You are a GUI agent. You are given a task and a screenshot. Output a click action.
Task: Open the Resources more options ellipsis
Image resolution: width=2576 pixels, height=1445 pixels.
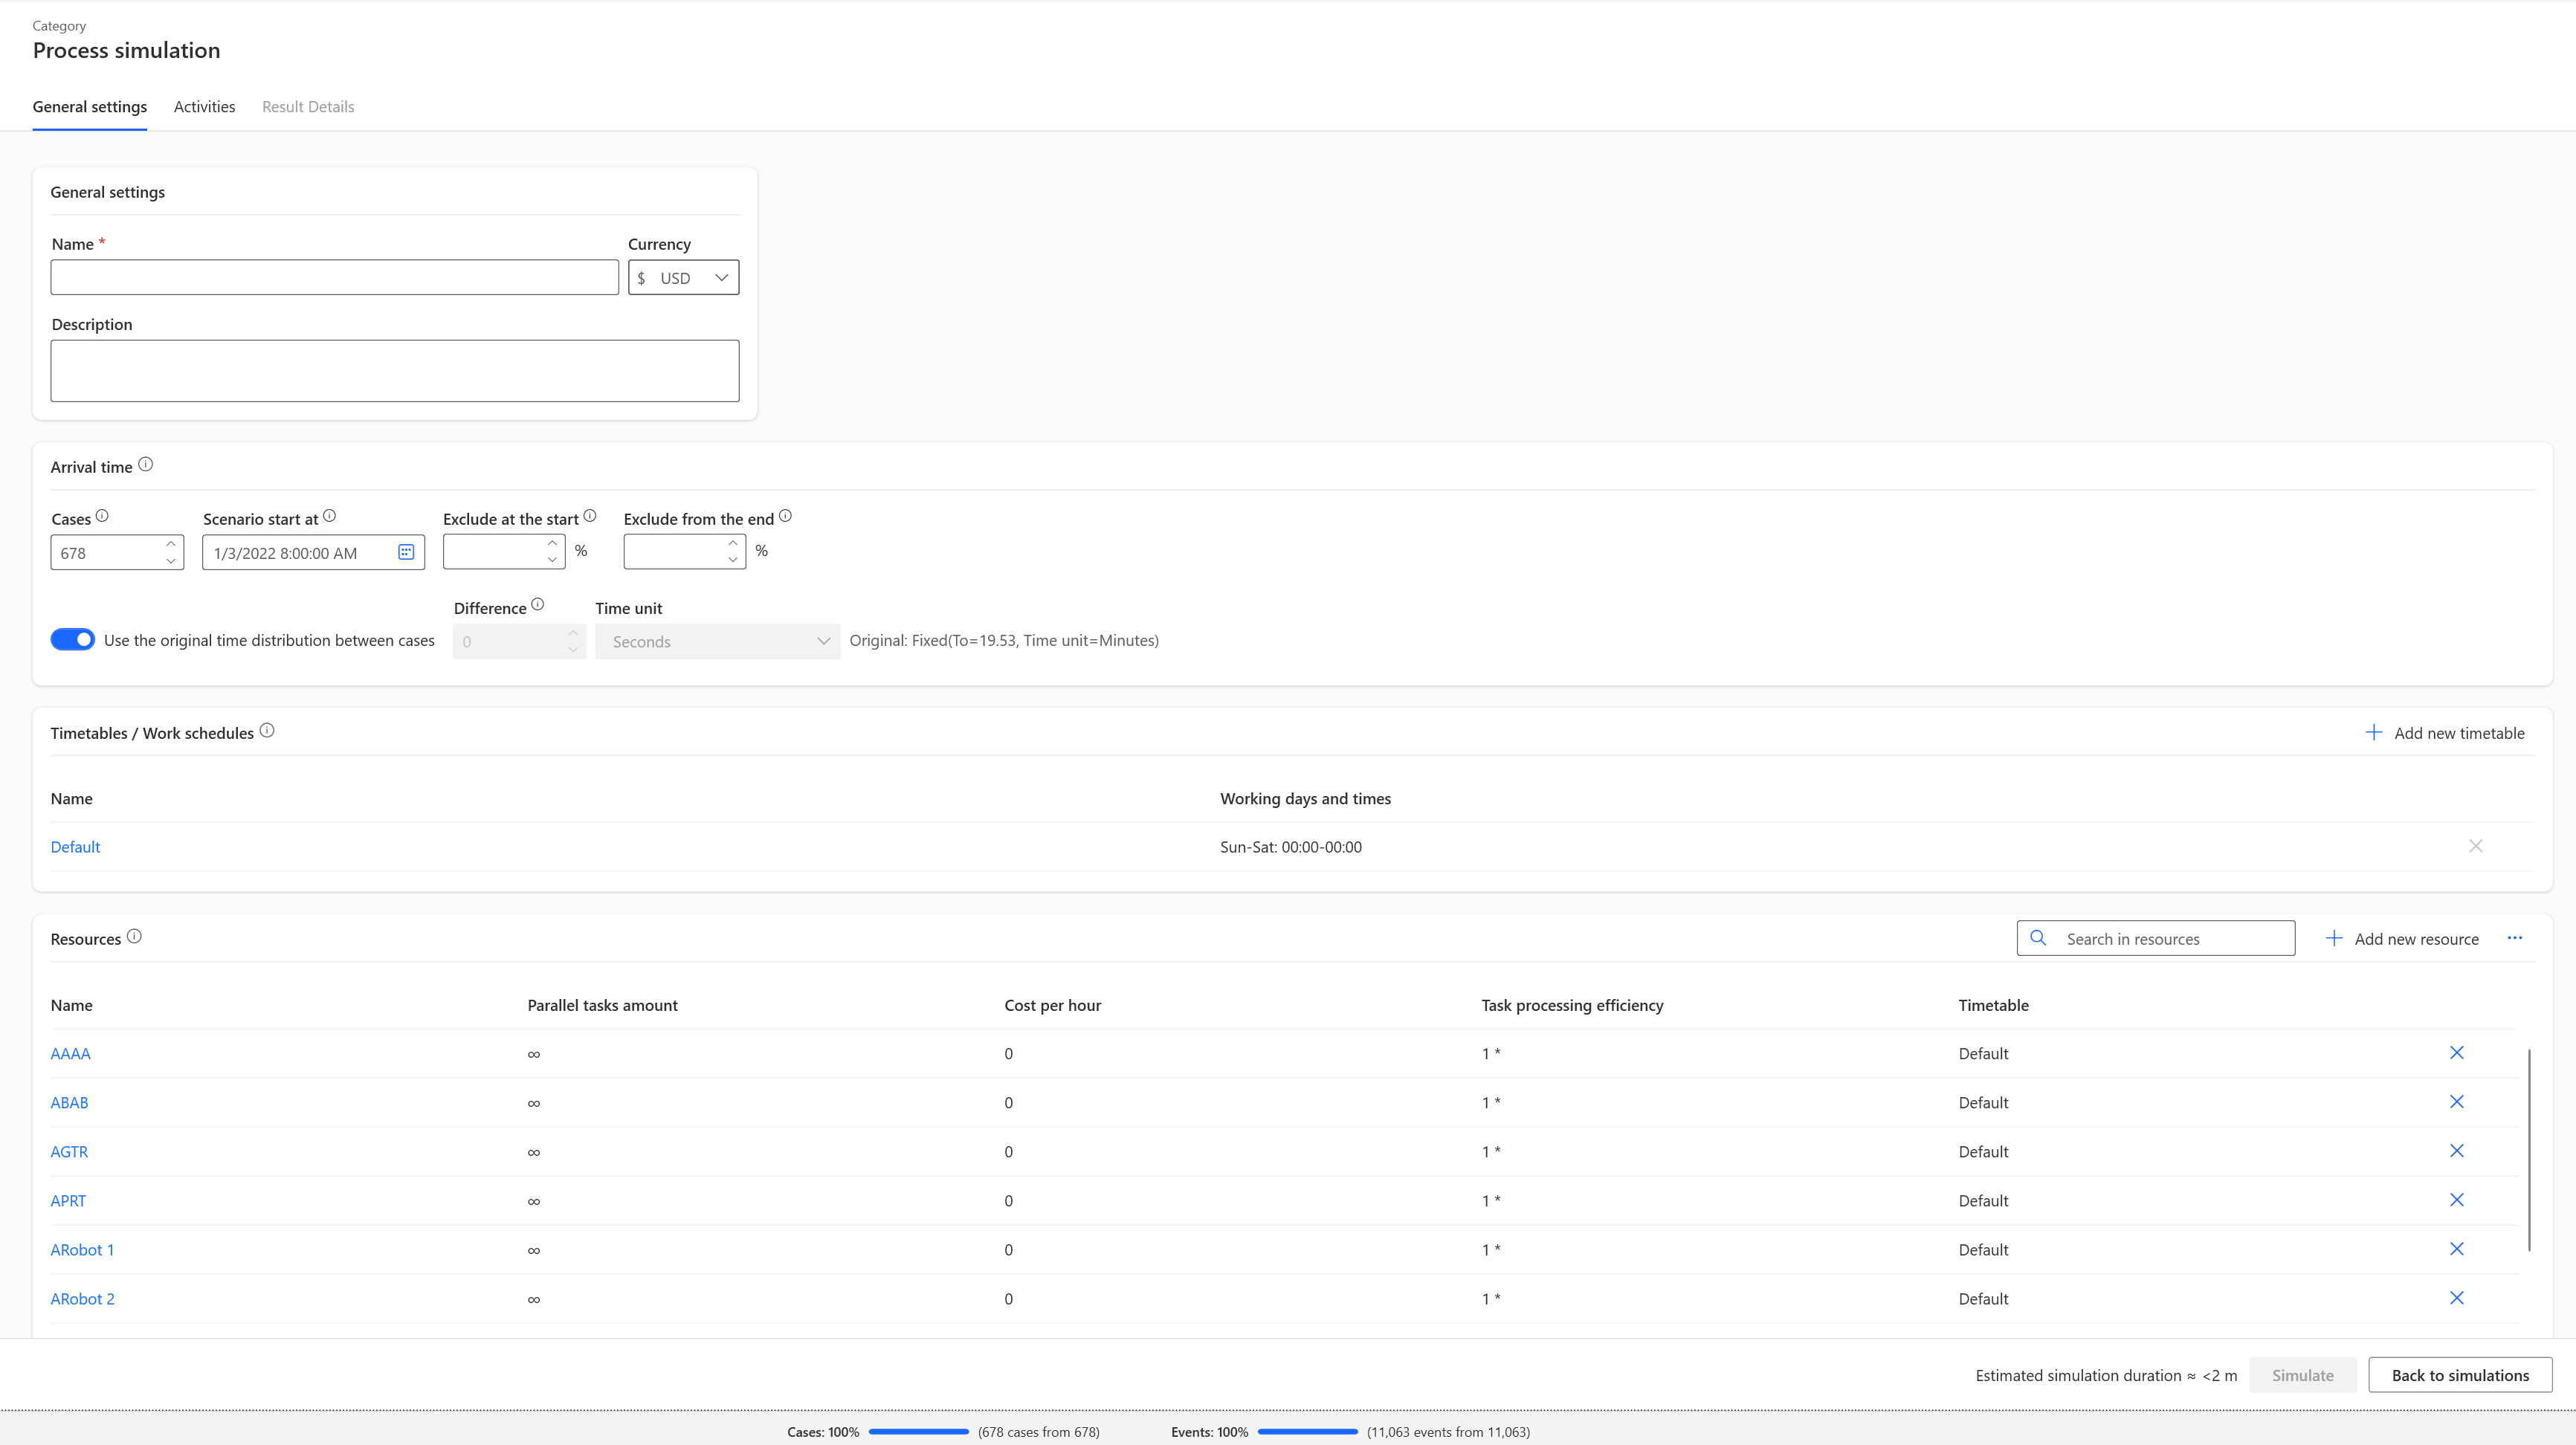click(2514, 938)
